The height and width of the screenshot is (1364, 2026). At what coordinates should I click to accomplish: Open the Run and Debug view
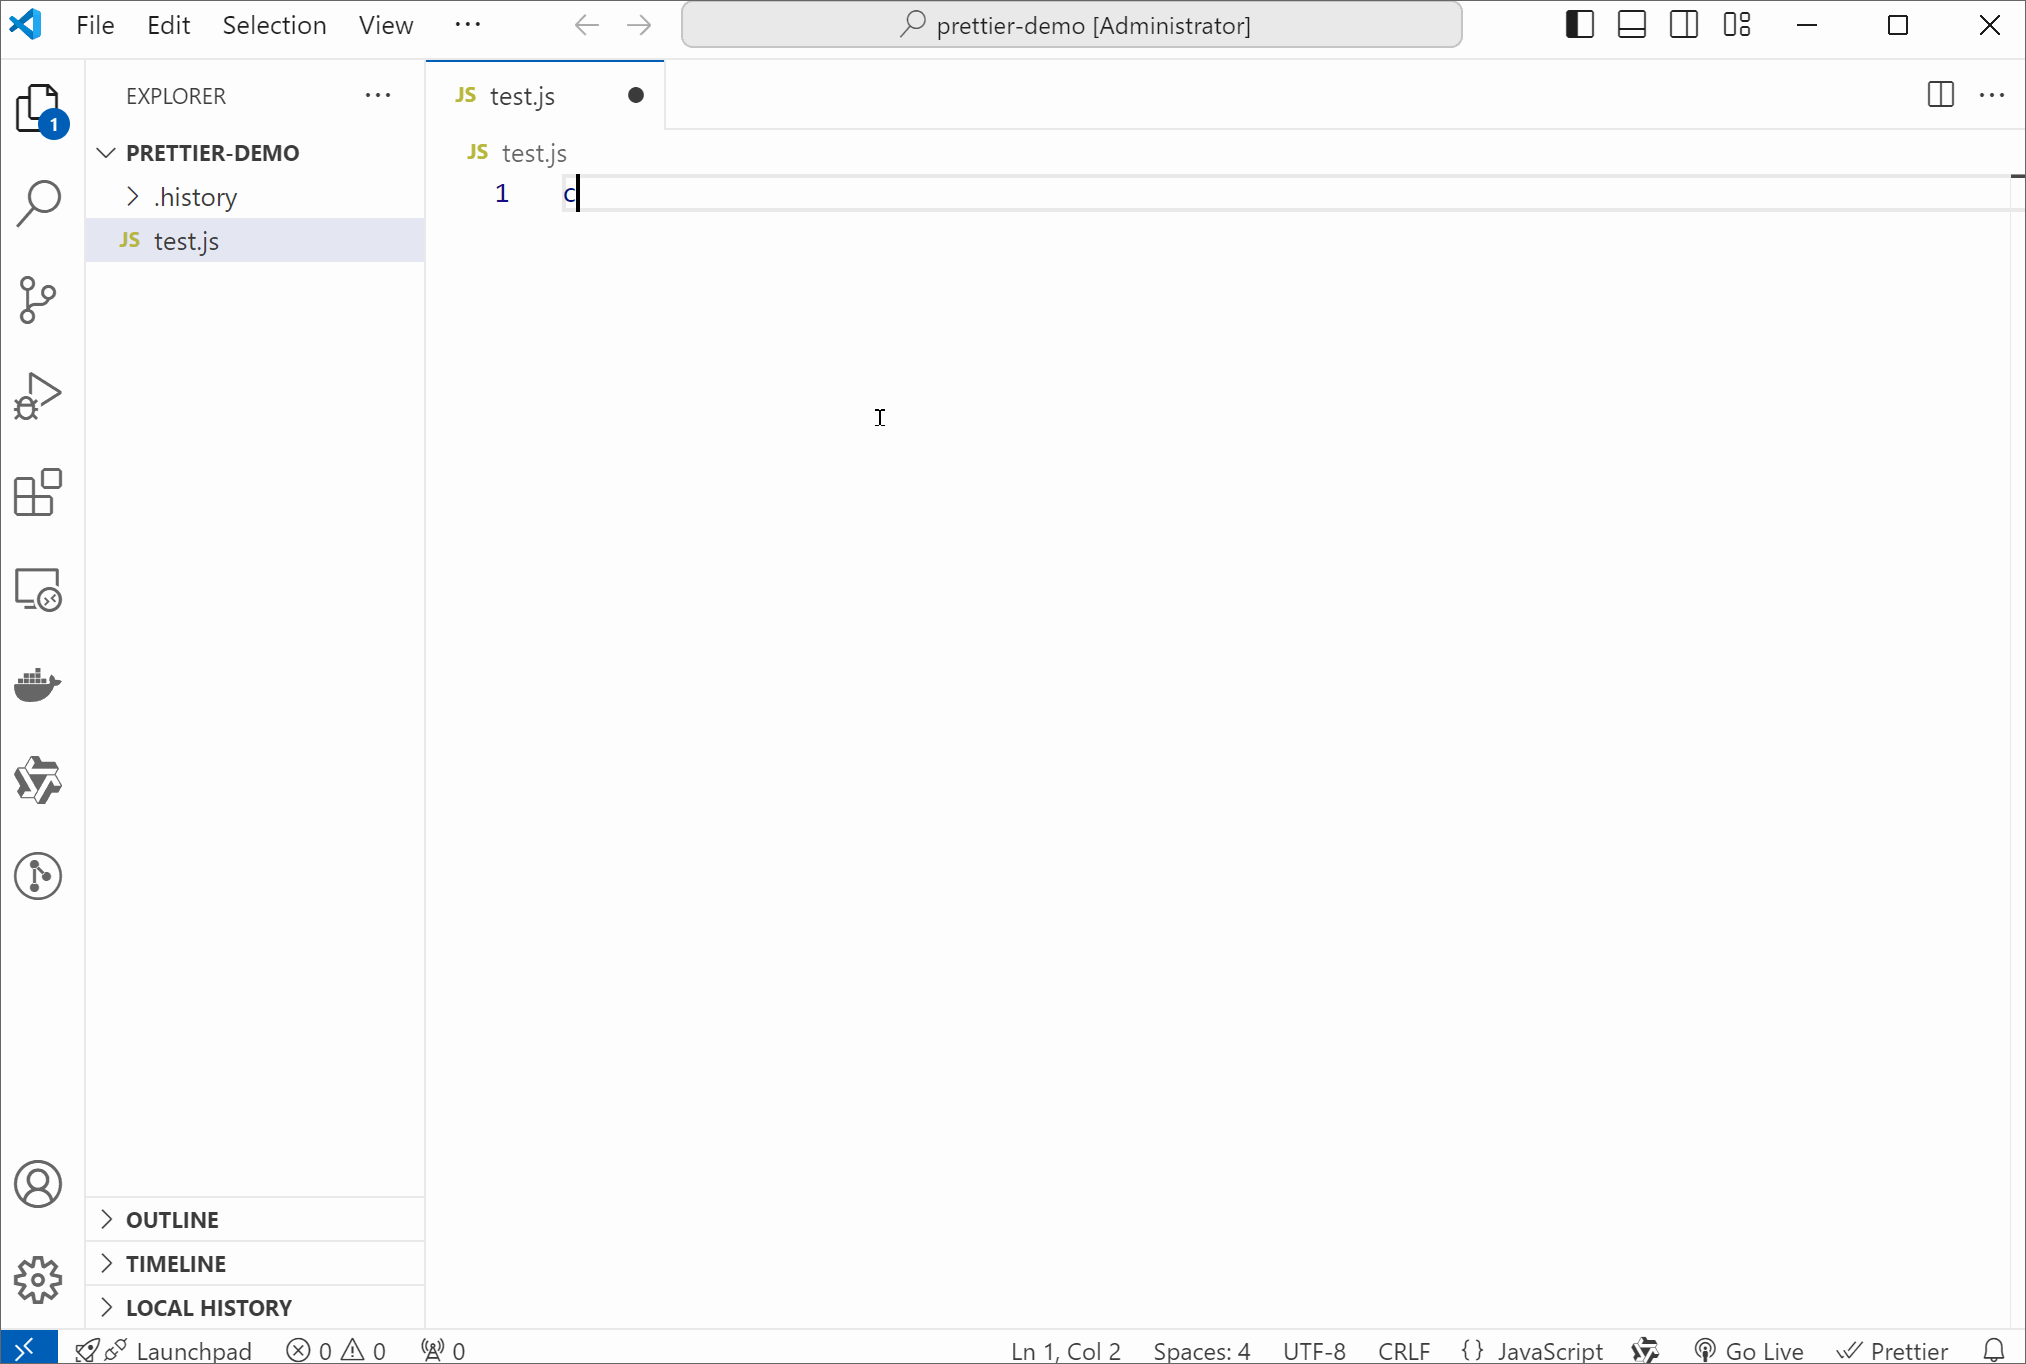tap(38, 396)
